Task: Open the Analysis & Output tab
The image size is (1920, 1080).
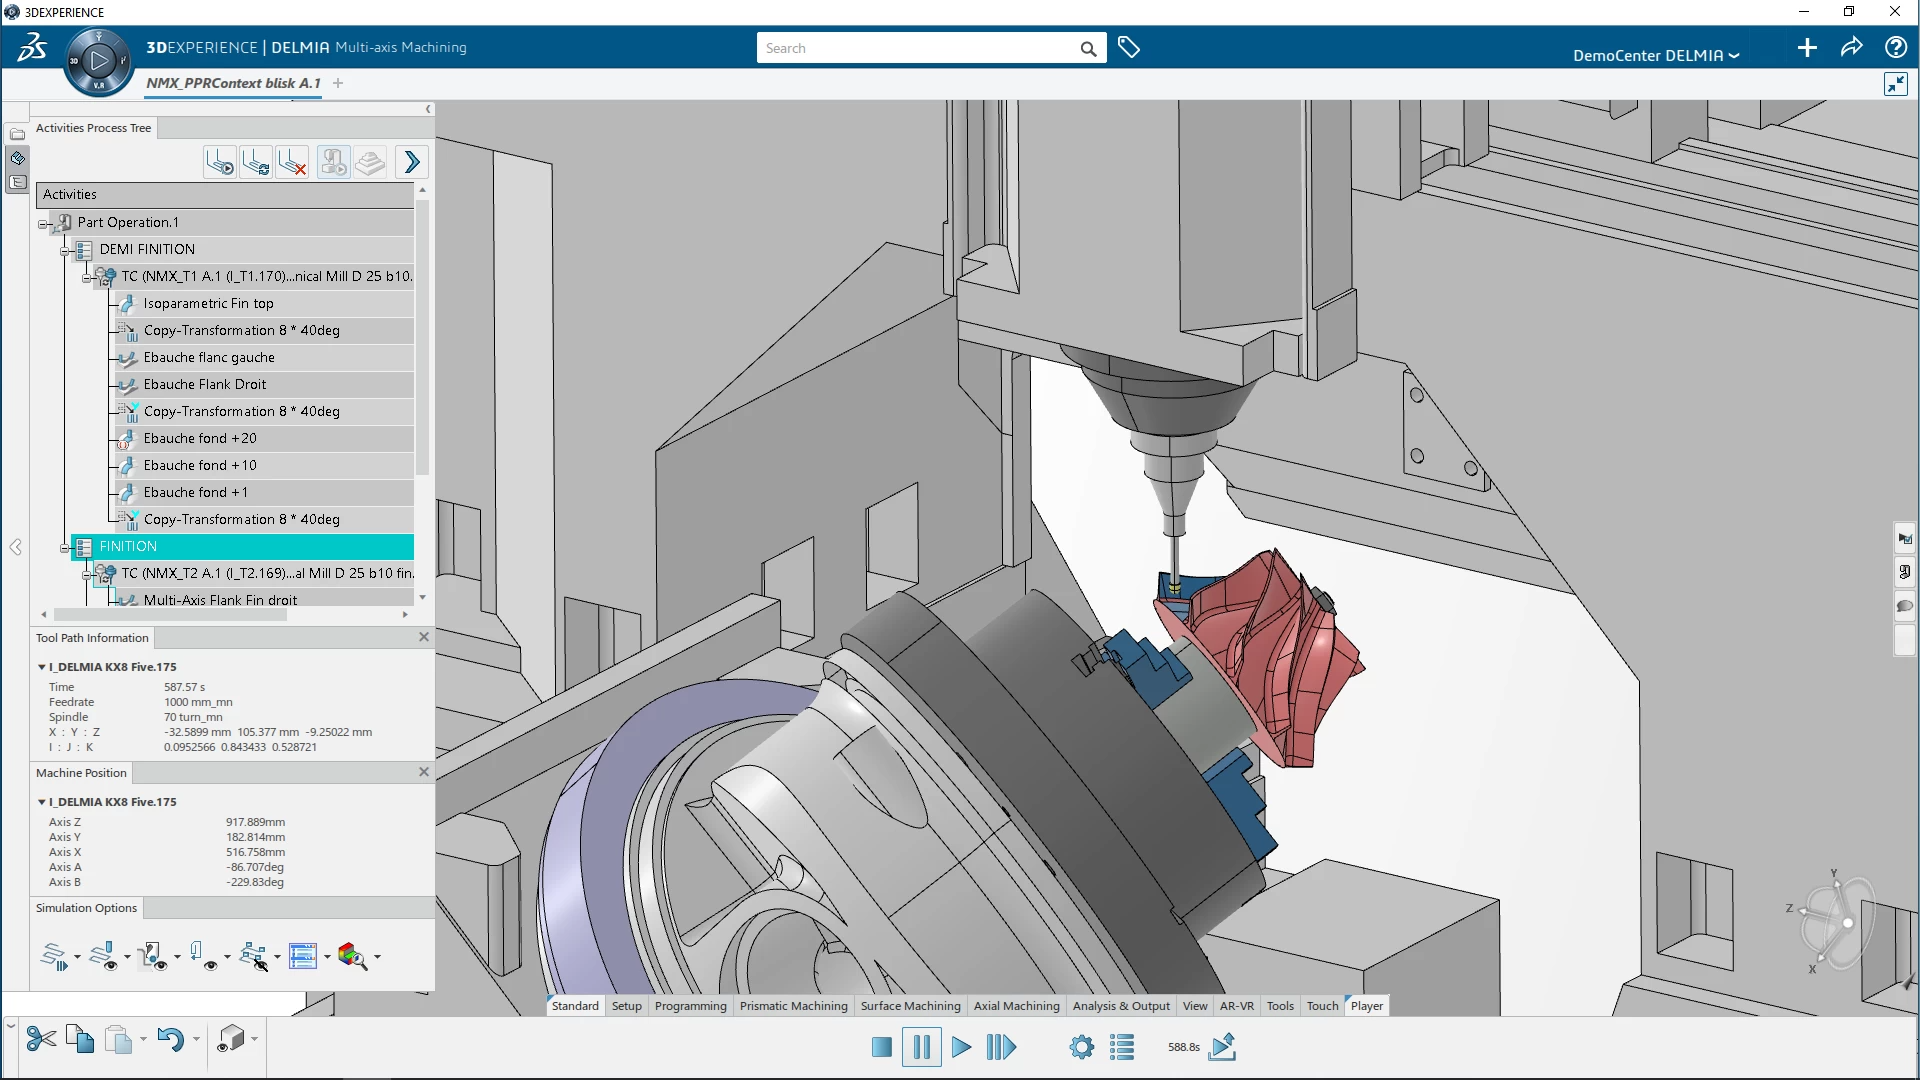Action: (x=1120, y=1006)
